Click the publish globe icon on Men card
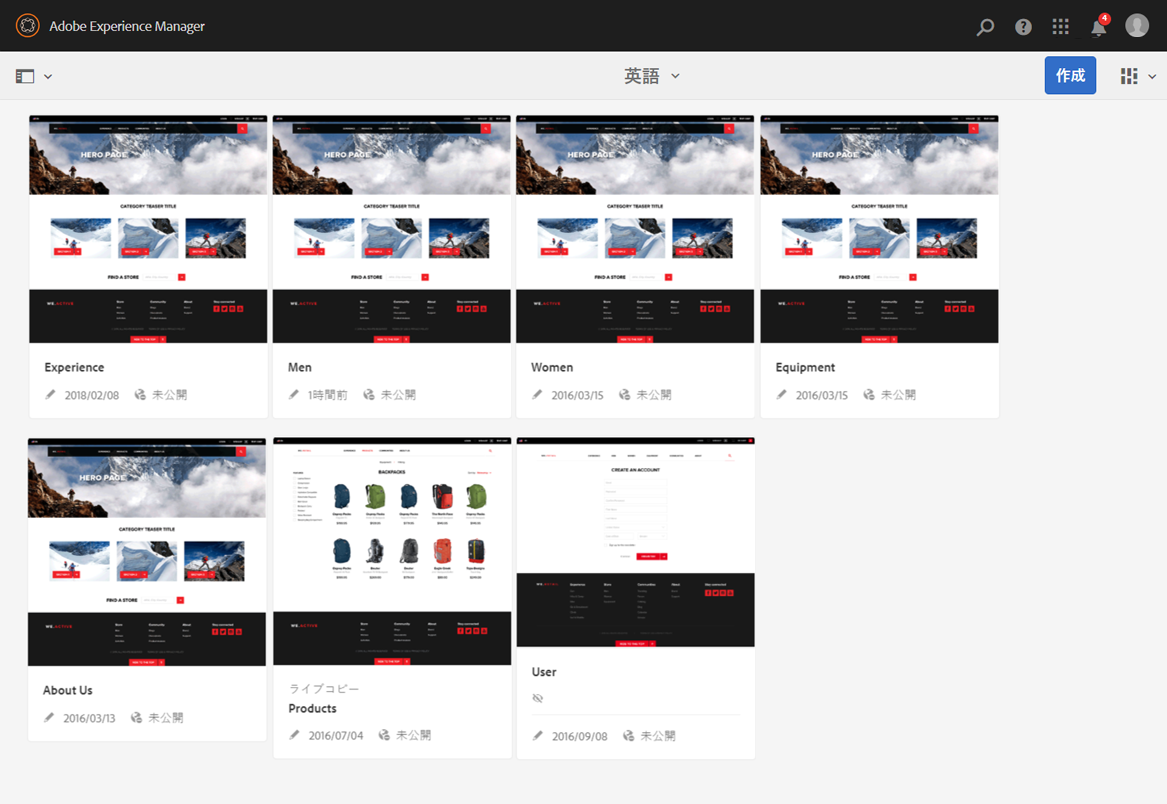 click(x=368, y=395)
